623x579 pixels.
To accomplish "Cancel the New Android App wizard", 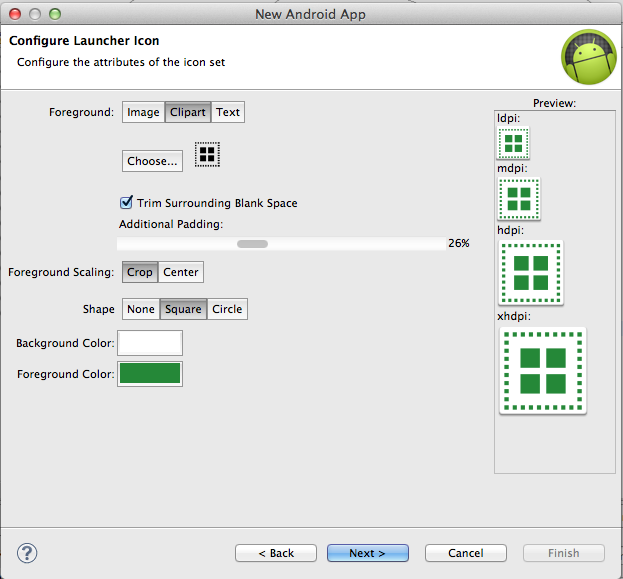I will 466,553.
